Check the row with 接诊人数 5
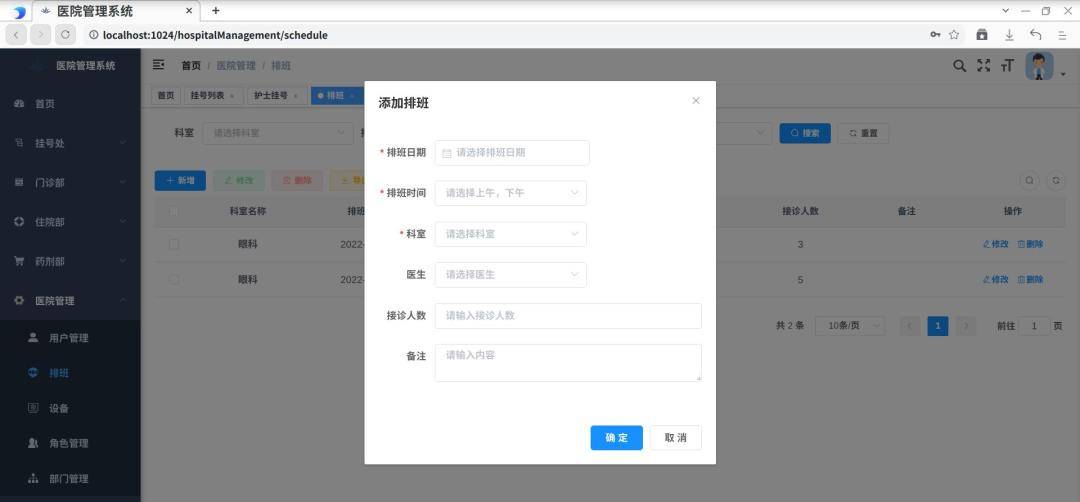 pos(174,280)
